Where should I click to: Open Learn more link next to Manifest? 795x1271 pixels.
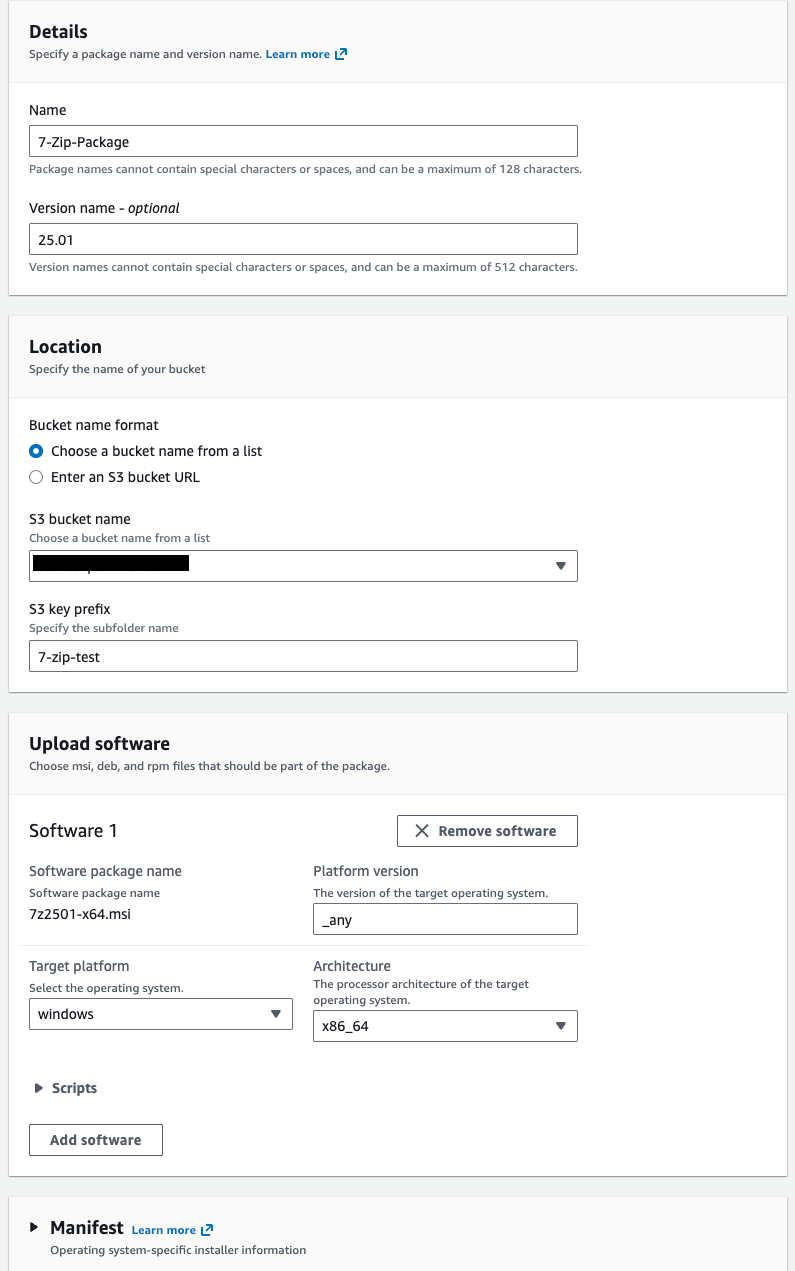coord(163,1230)
